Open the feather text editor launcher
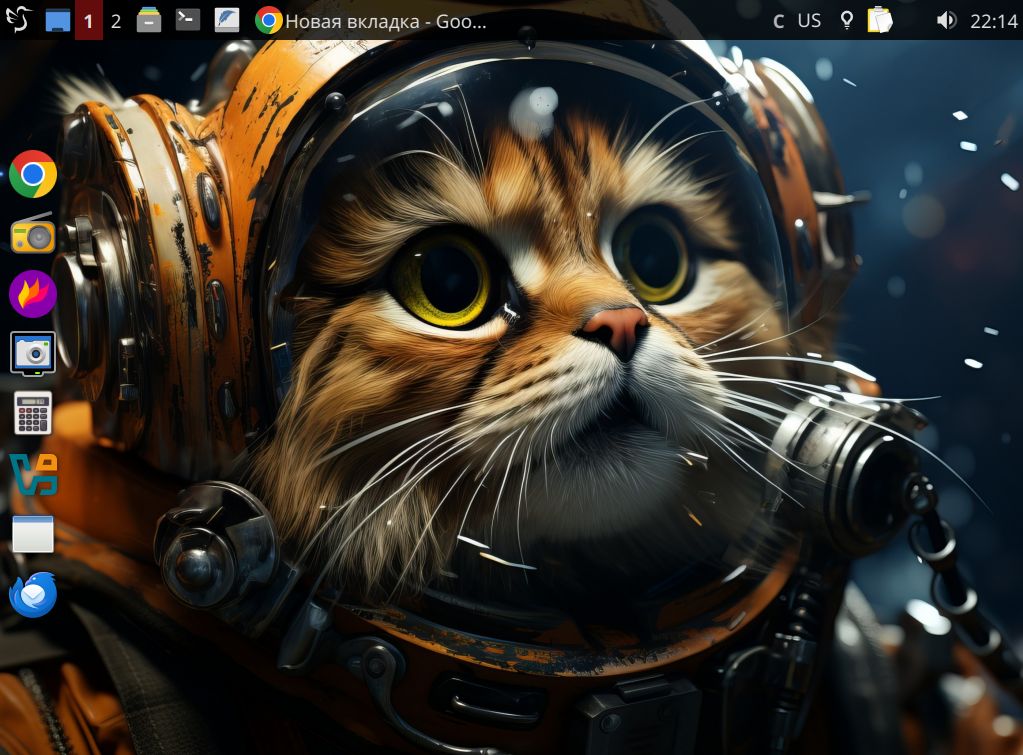Screen dimensions: 1023x755 227,20
